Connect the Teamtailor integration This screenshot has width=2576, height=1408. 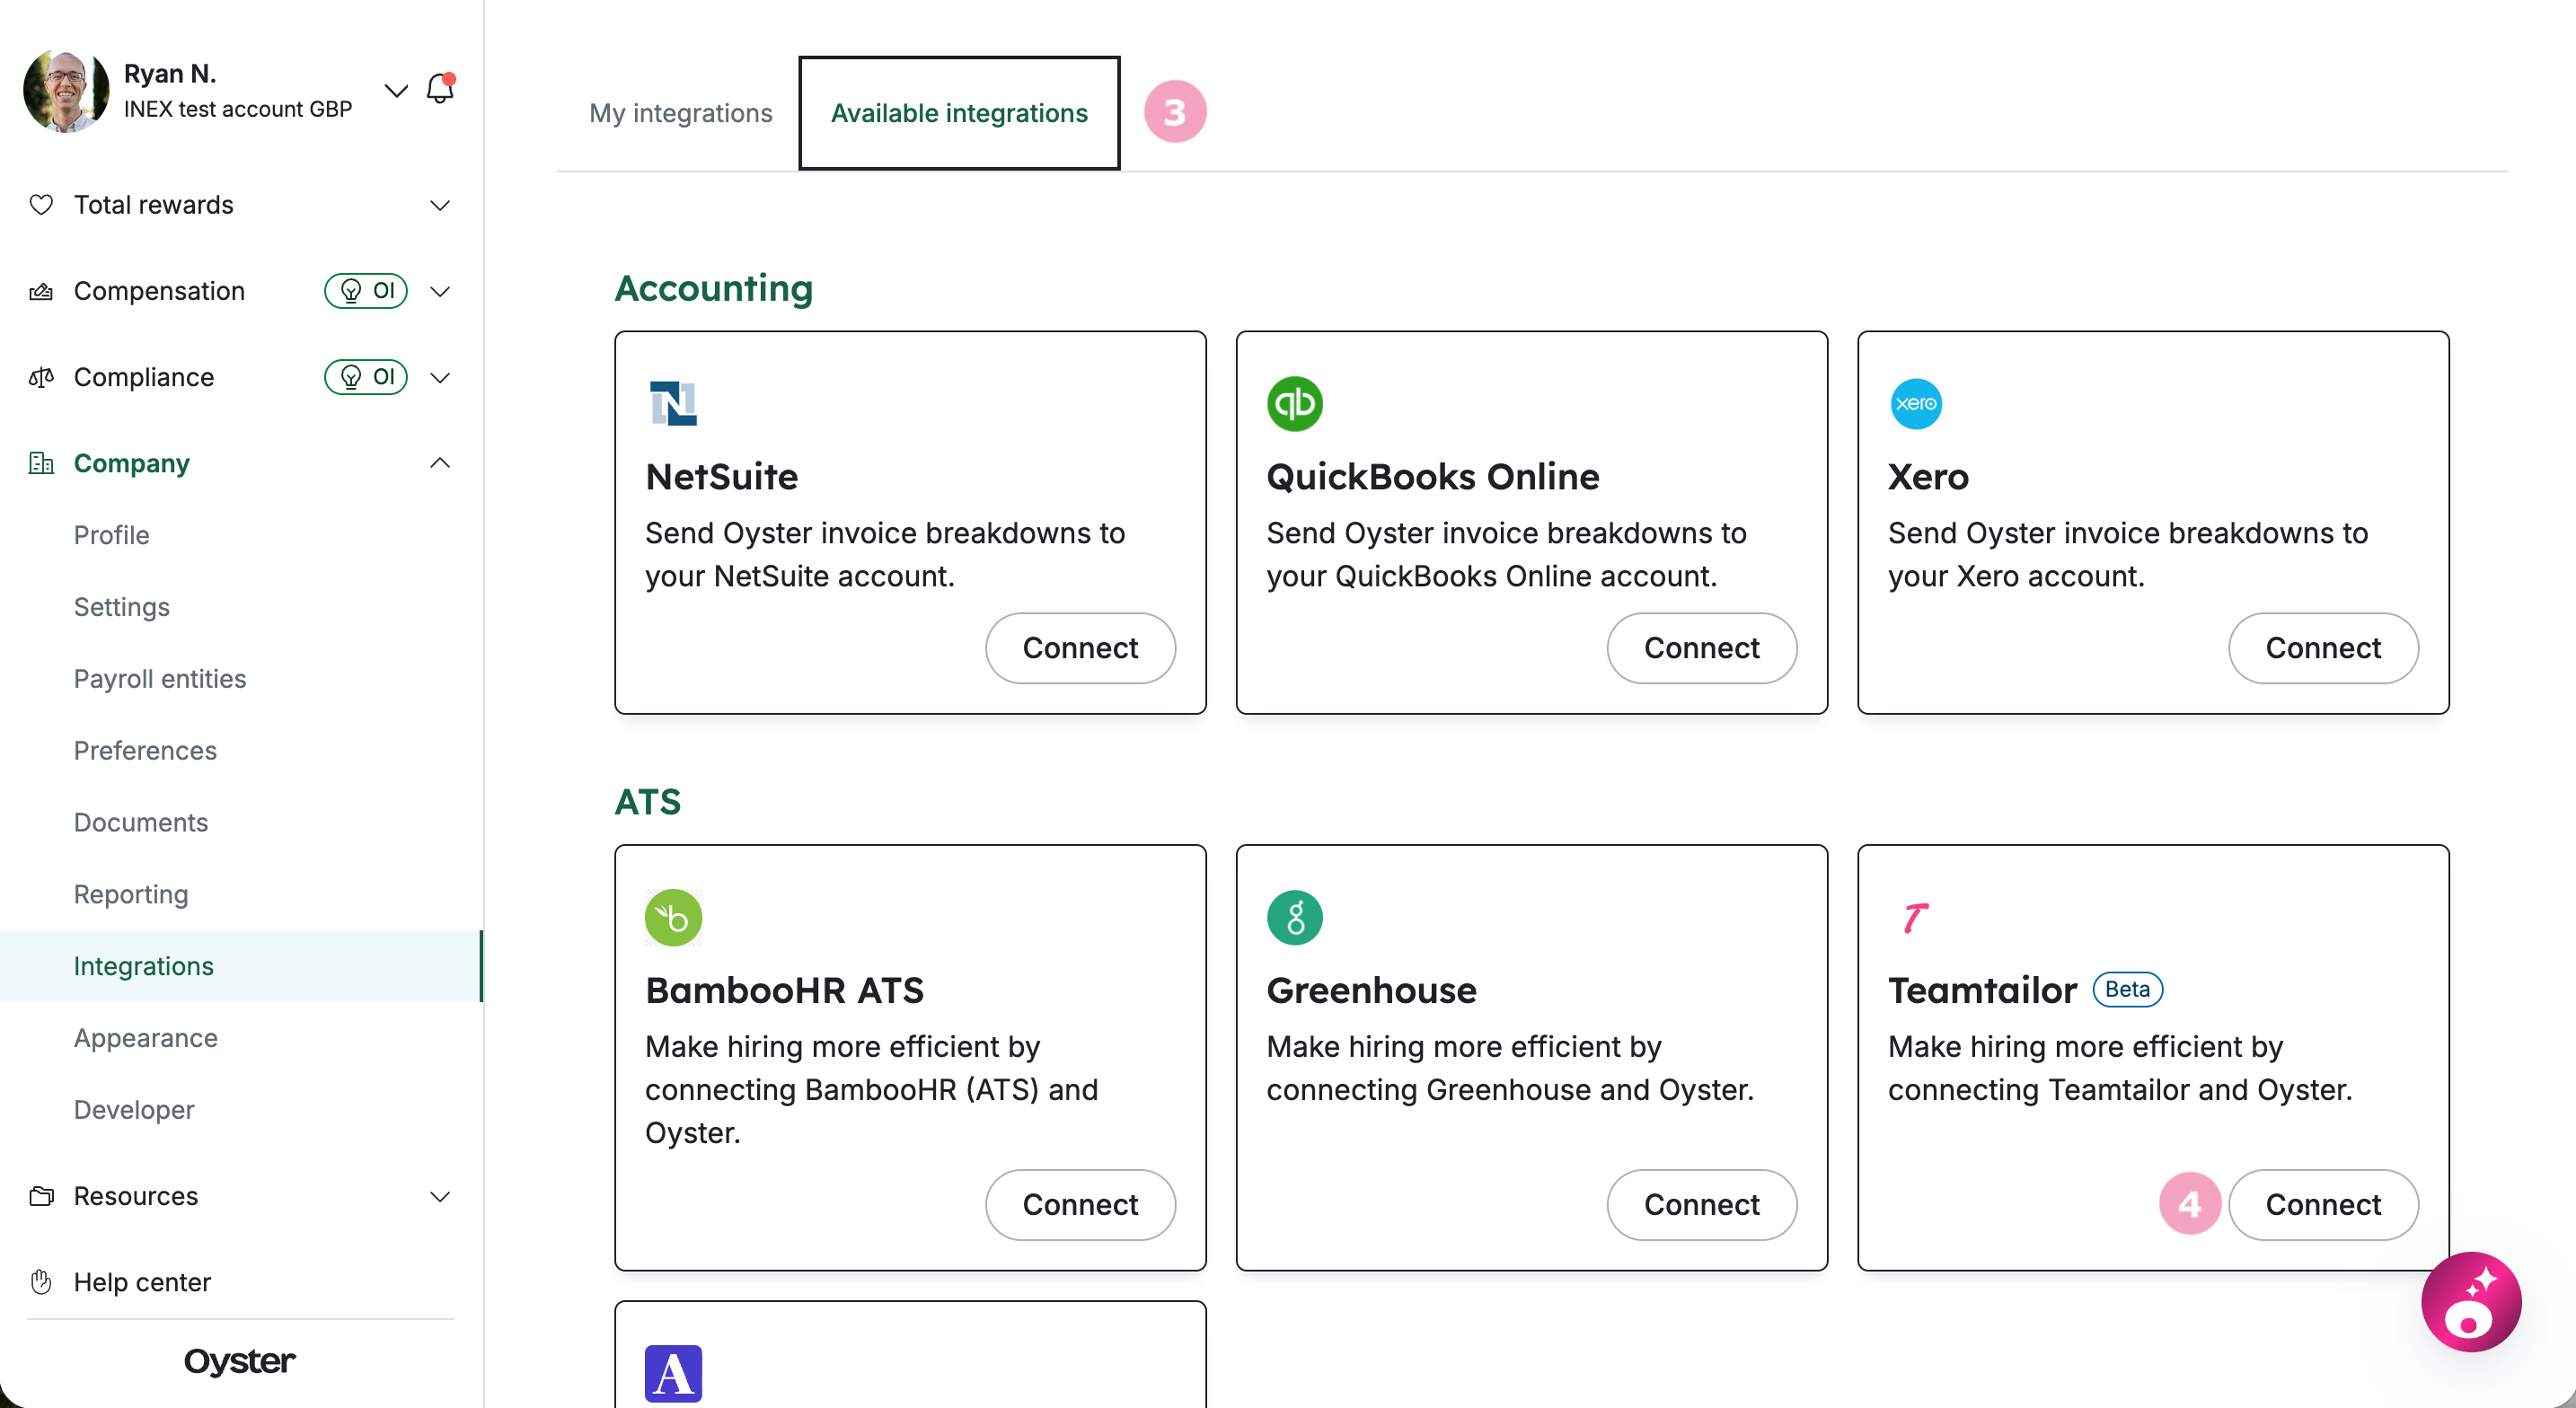[2323, 1205]
